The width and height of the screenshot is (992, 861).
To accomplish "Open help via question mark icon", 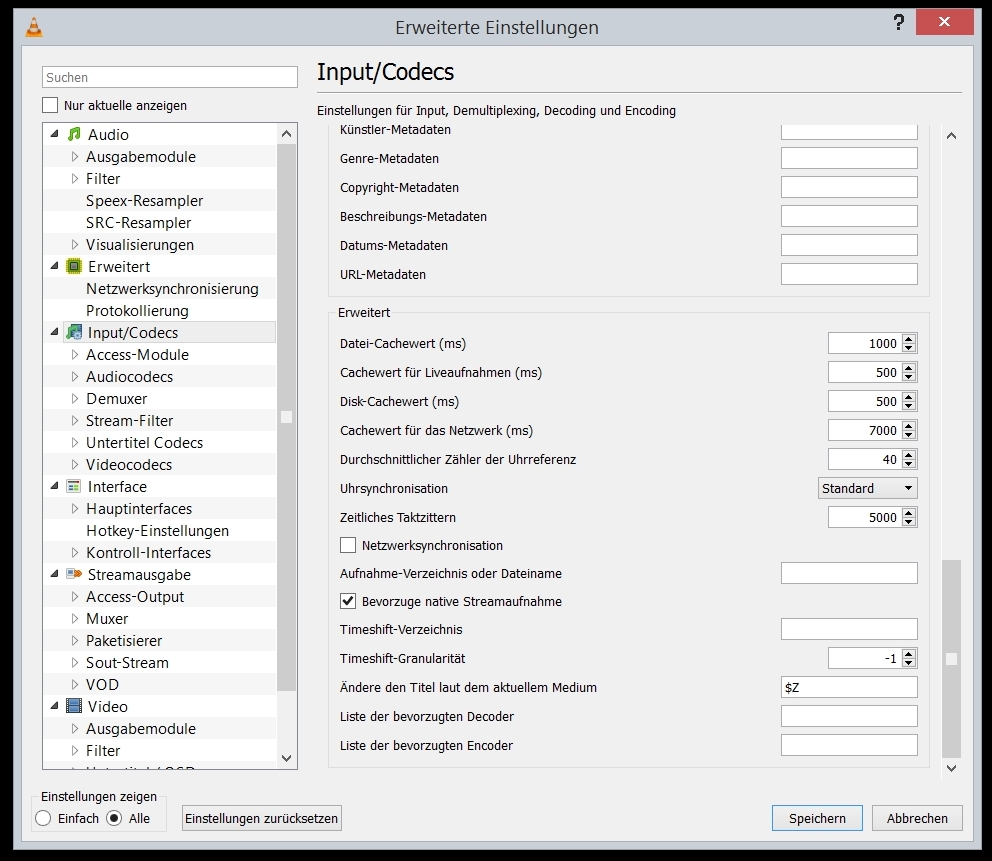I will click(x=898, y=23).
